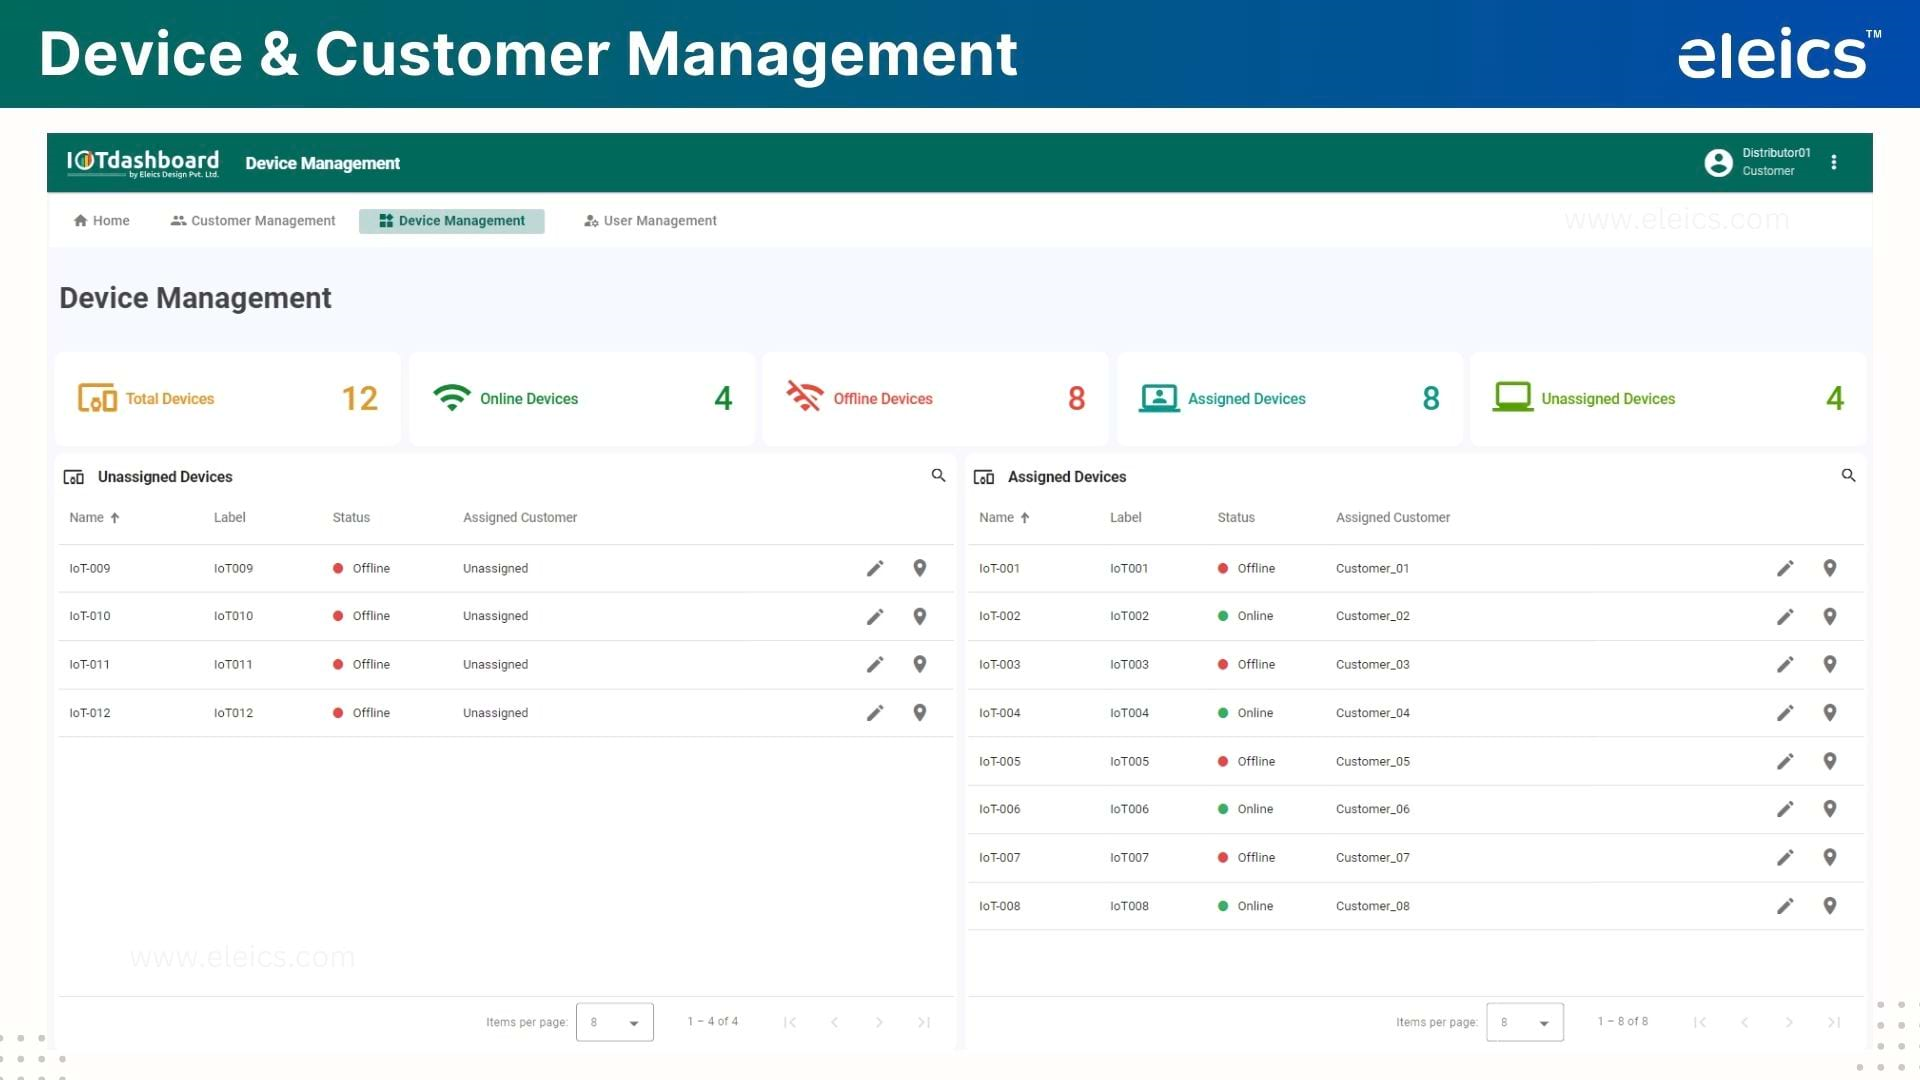Go to first page in Assigned Devices
This screenshot has width=1920, height=1080.
click(1700, 1022)
